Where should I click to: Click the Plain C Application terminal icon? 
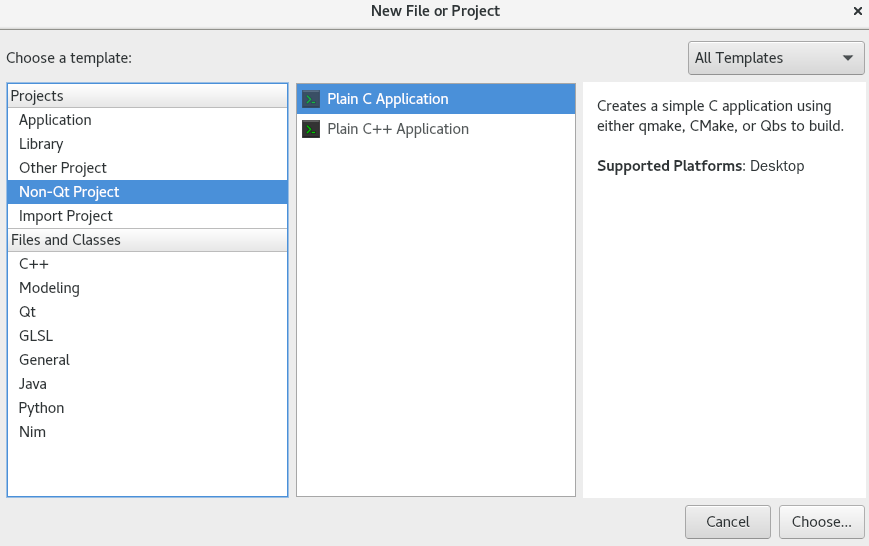click(x=311, y=99)
